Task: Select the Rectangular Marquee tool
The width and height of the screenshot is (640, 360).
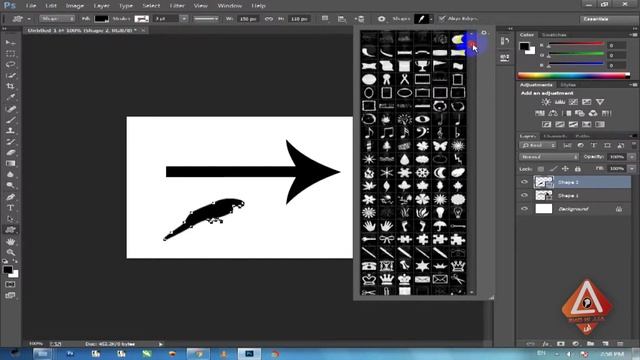Action: point(11,54)
